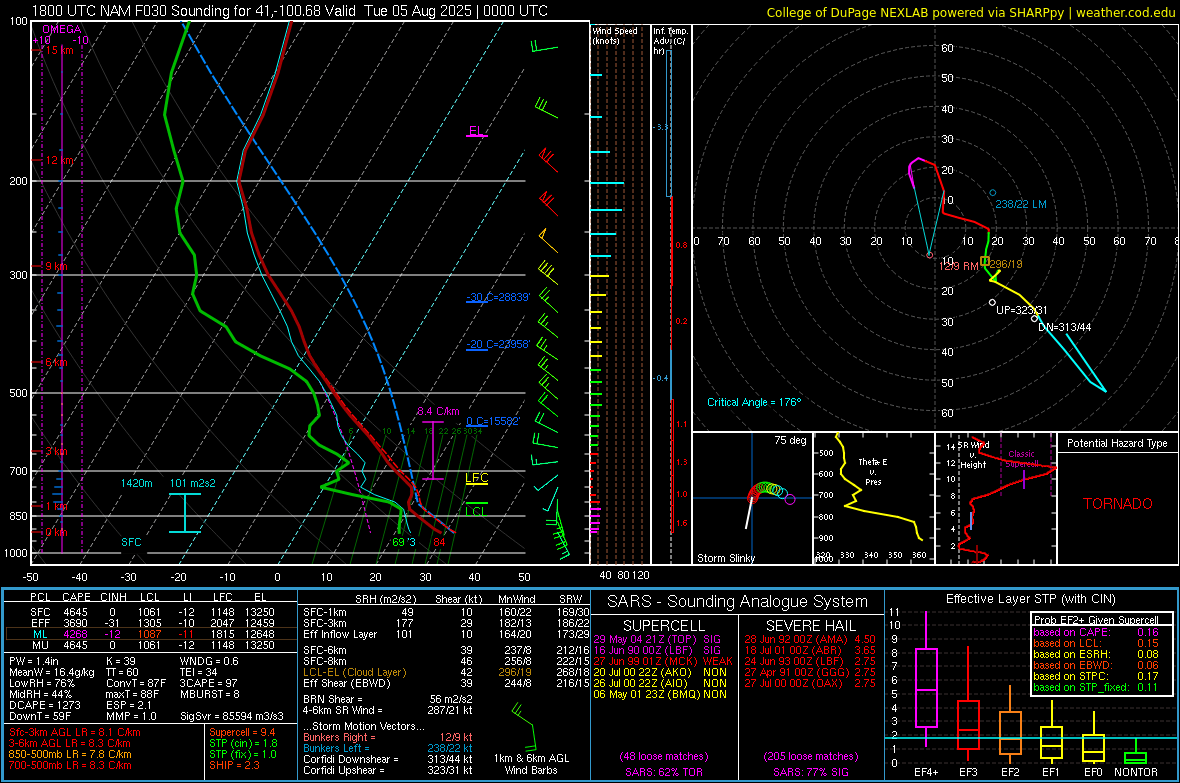Screen dimensions: 1180x783
Task: Click the "Eff Shear (EBWD)" row label
Action: pyautogui.click(x=347, y=683)
